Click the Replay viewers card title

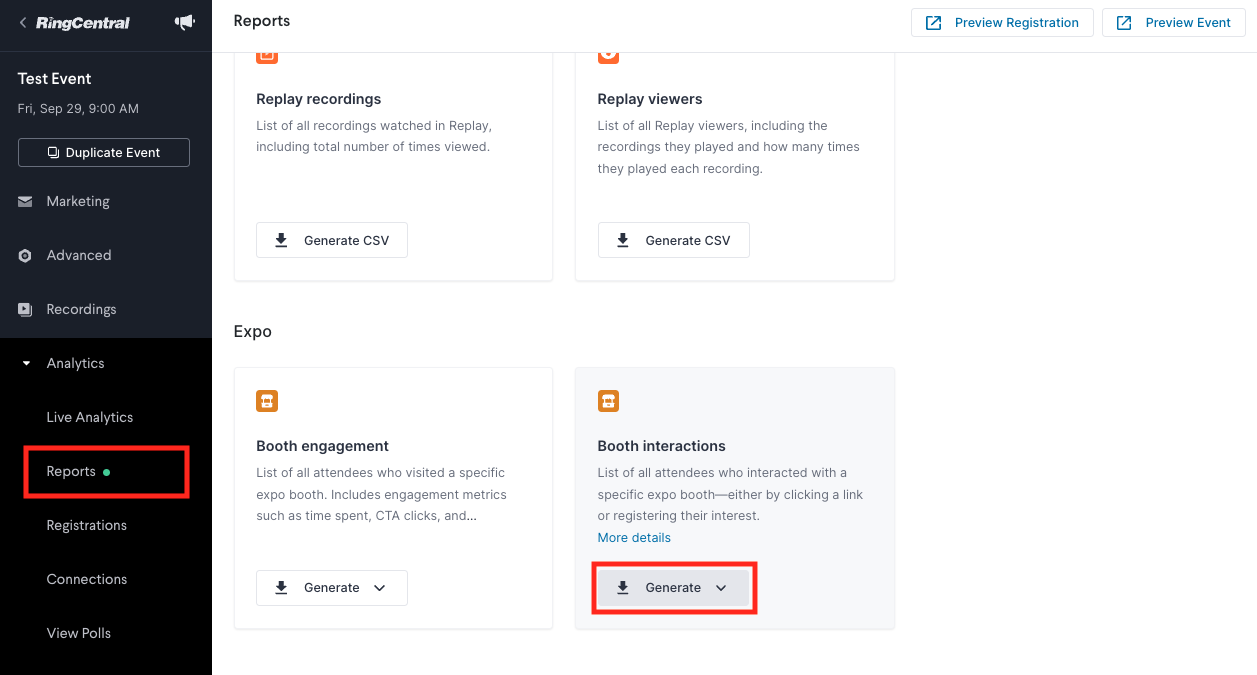(x=650, y=99)
